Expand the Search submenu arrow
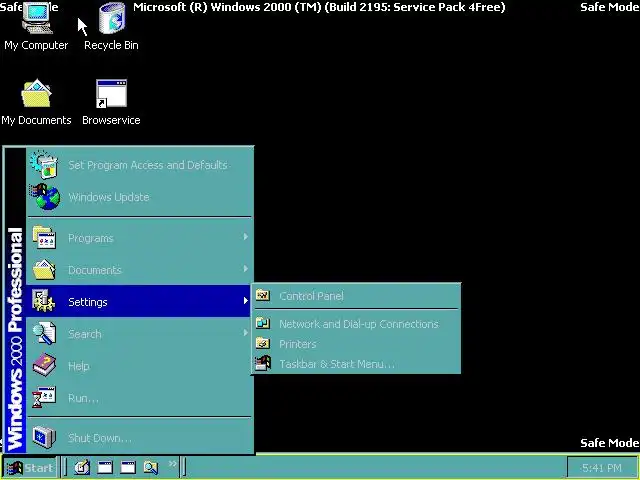 (245, 333)
